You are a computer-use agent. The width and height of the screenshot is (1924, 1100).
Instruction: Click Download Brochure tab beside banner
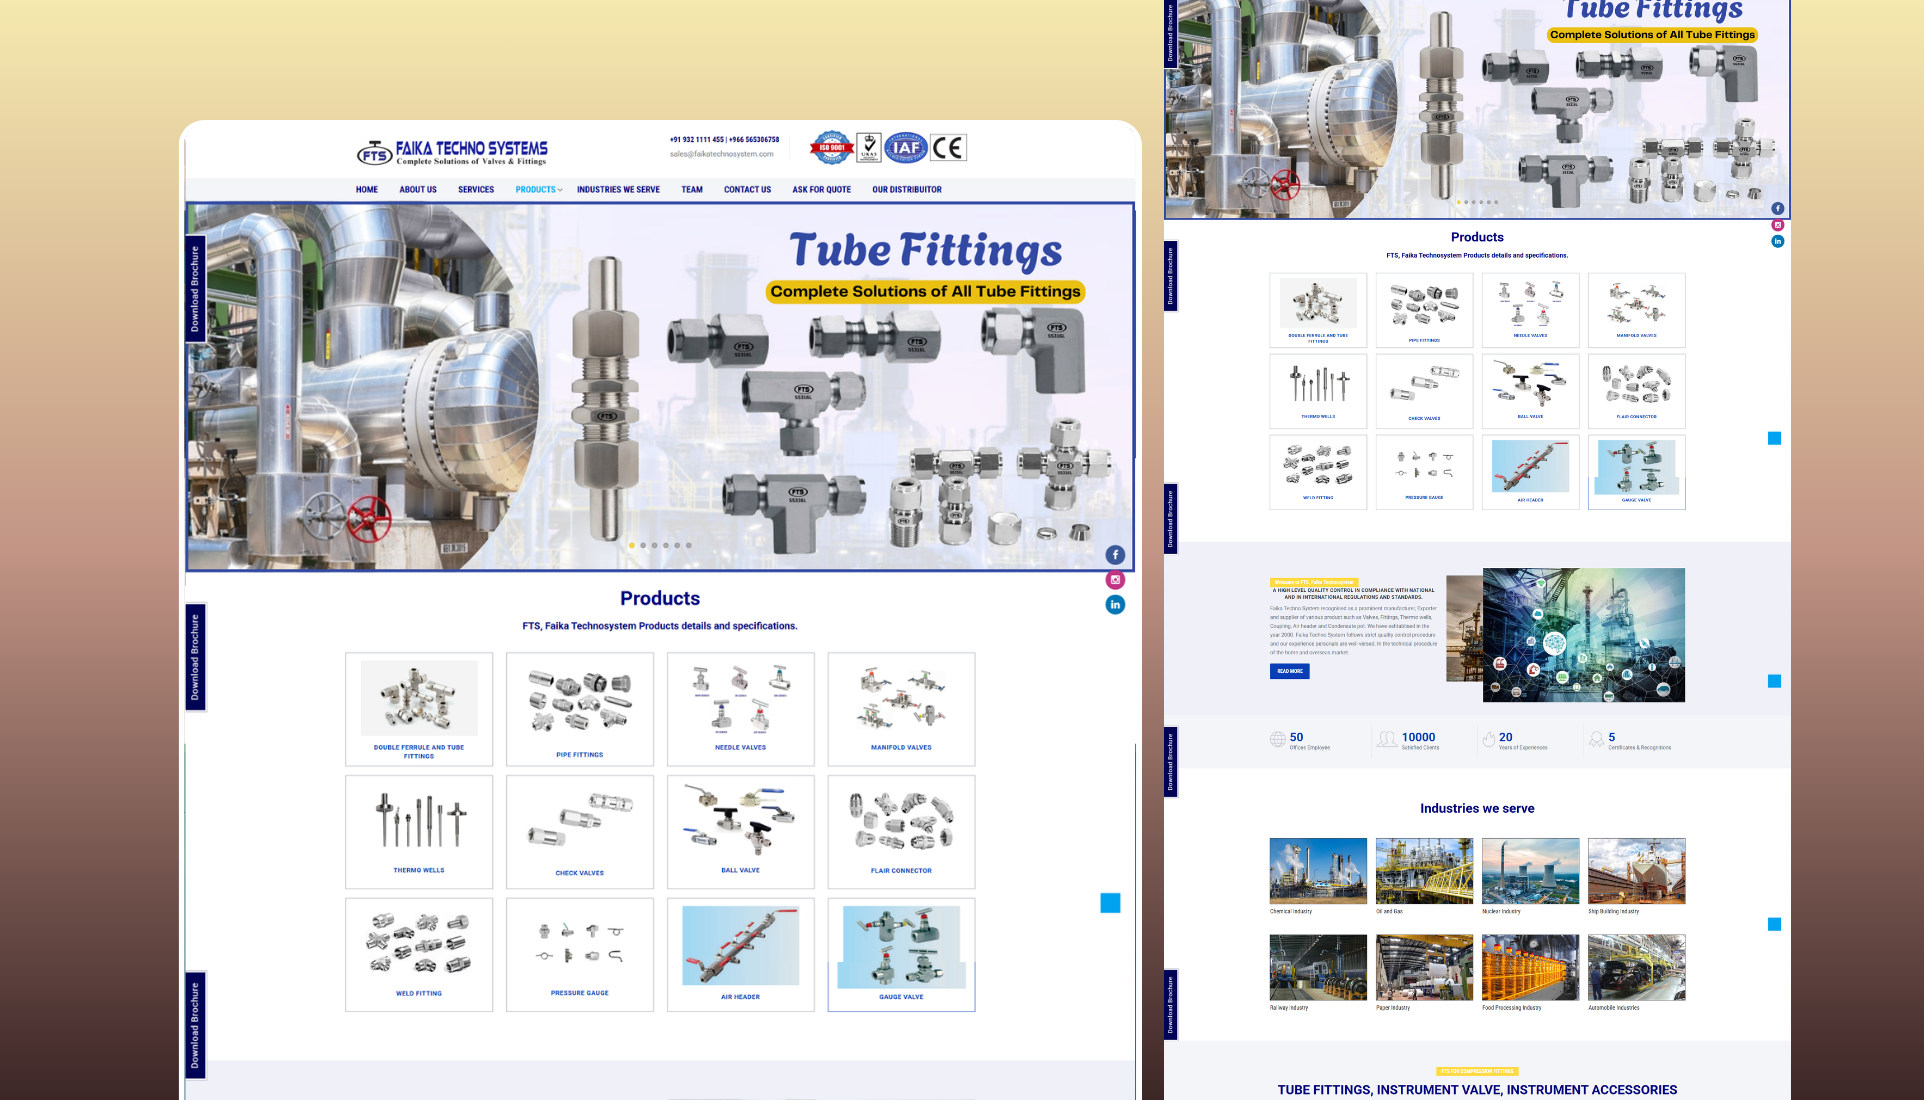[195, 289]
